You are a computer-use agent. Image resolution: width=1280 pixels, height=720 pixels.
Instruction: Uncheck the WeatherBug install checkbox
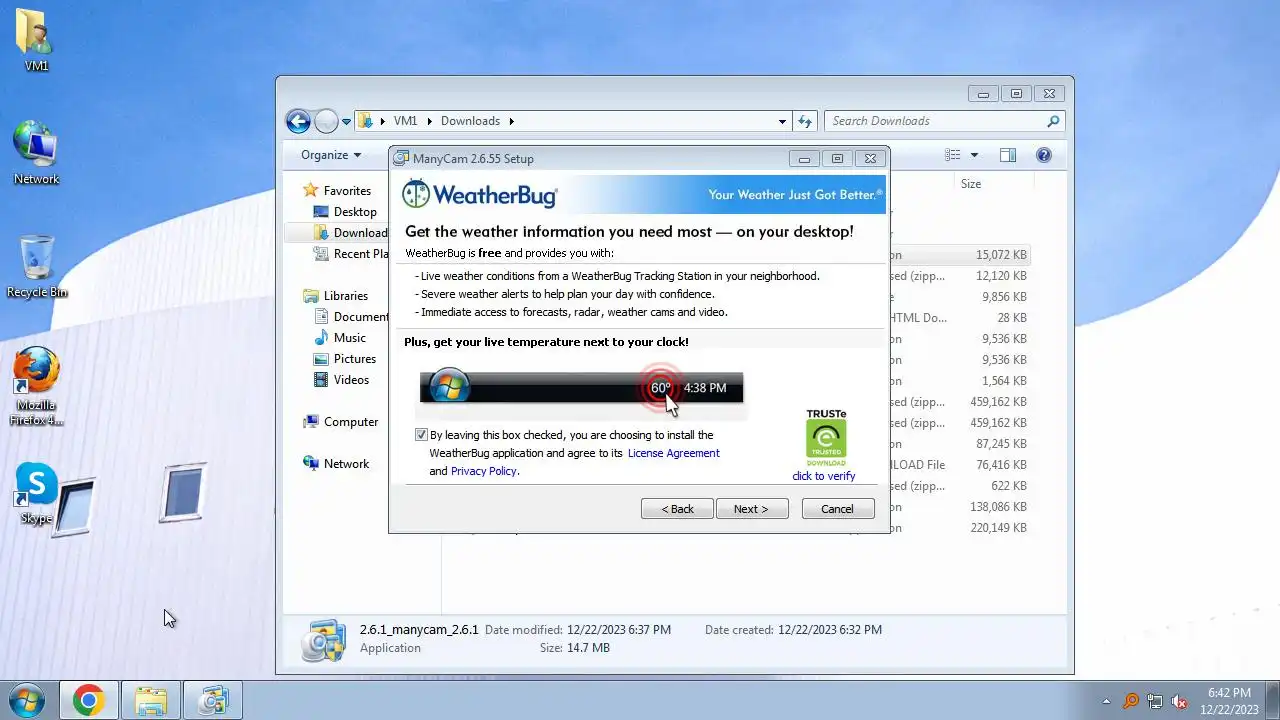[x=421, y=435]
